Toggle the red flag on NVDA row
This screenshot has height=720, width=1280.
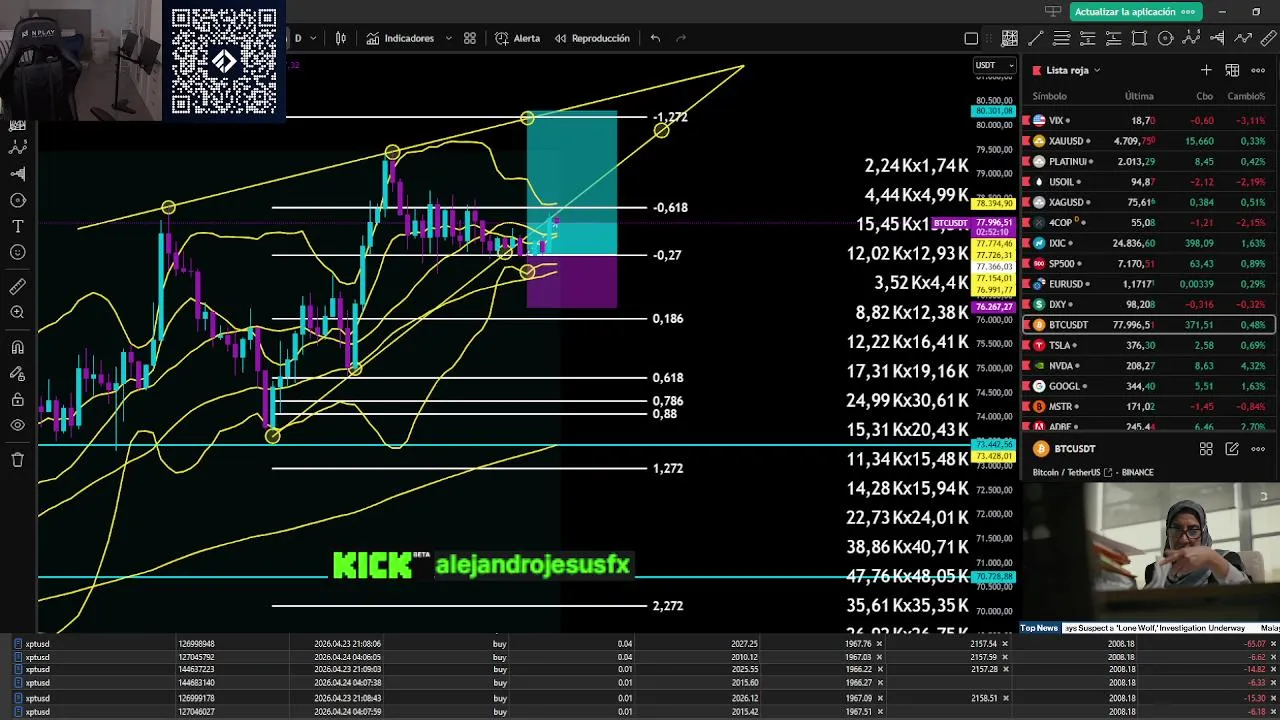click(1026, 366)
